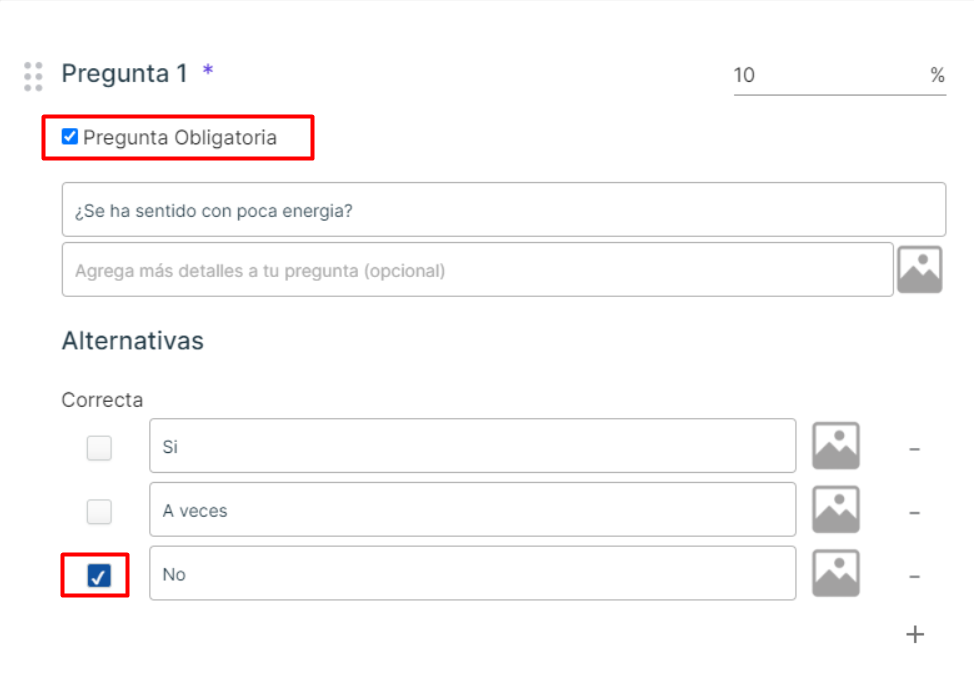Mark 'Si' as the correct answer
This screenshot has height=677, width=974.
pyautogui.click(x=99, y=448)
